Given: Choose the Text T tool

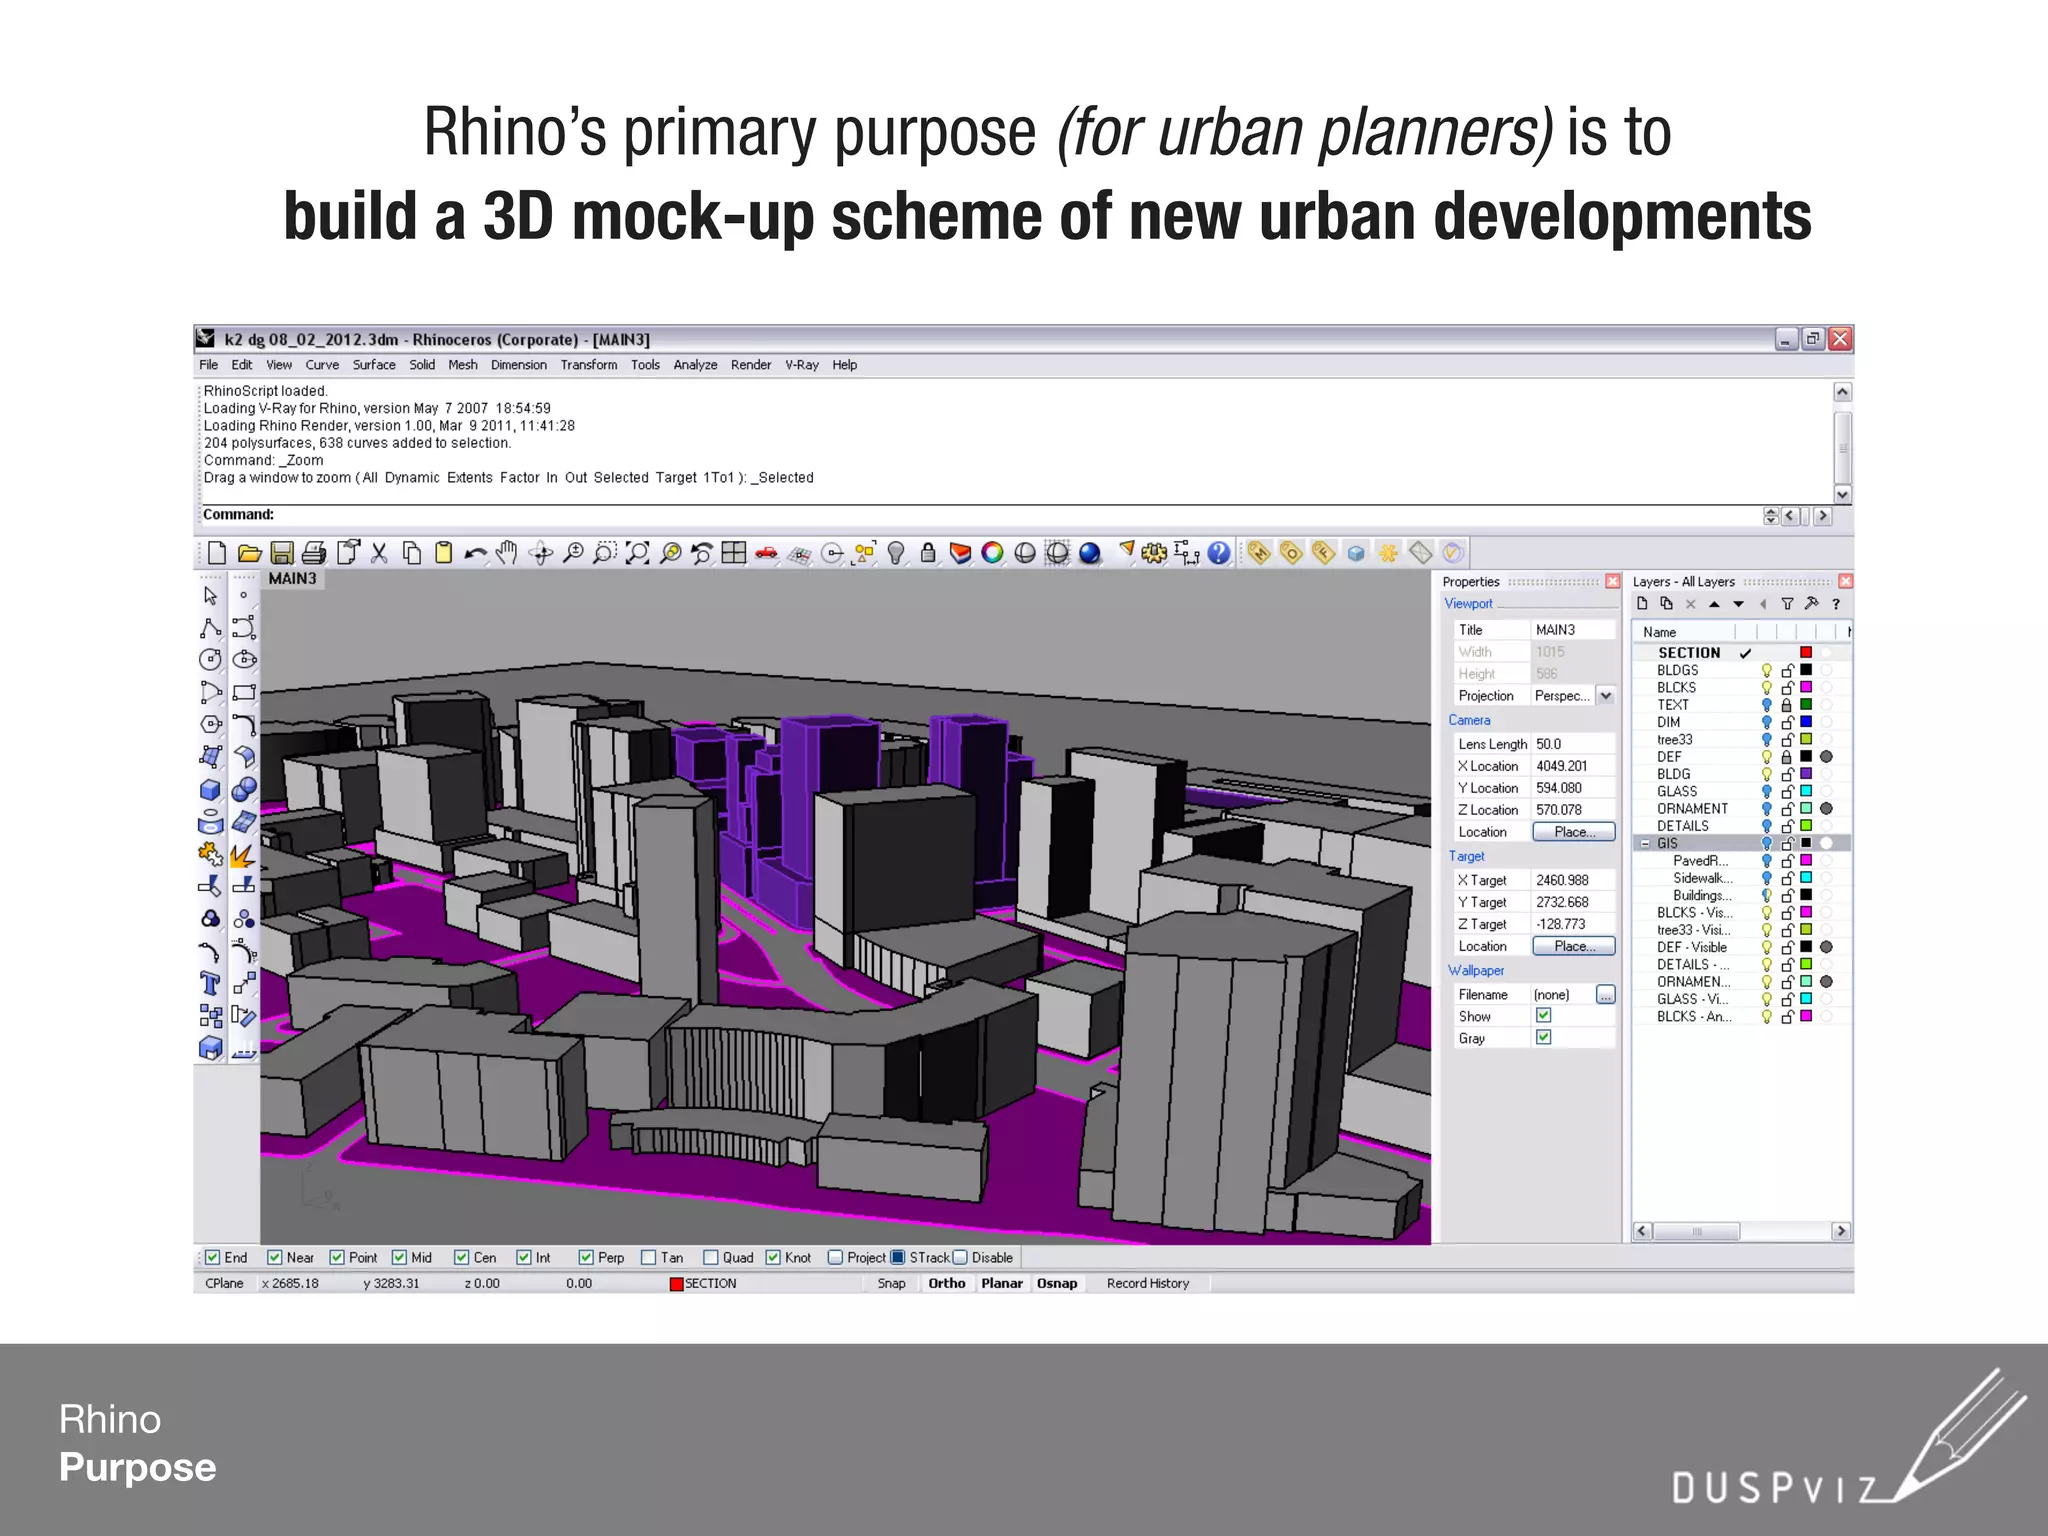Looking at the screenshot, I should [210, 984].
